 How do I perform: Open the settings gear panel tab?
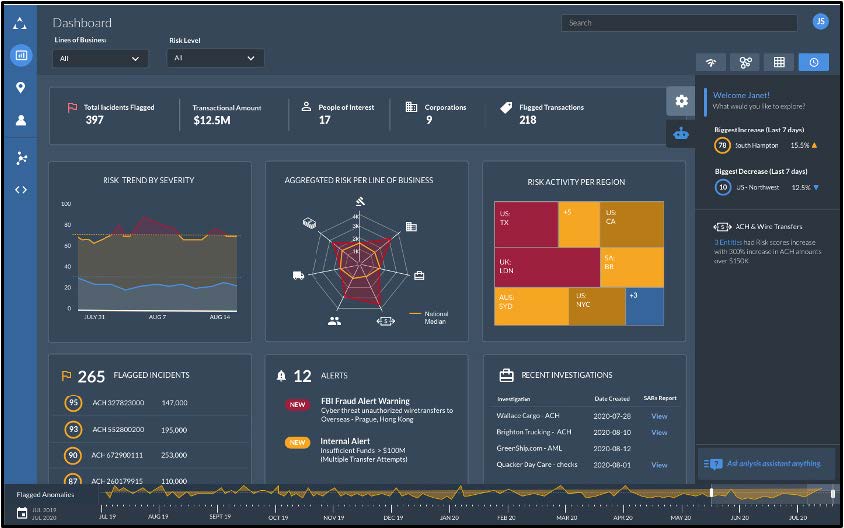[x=681, y=101]
